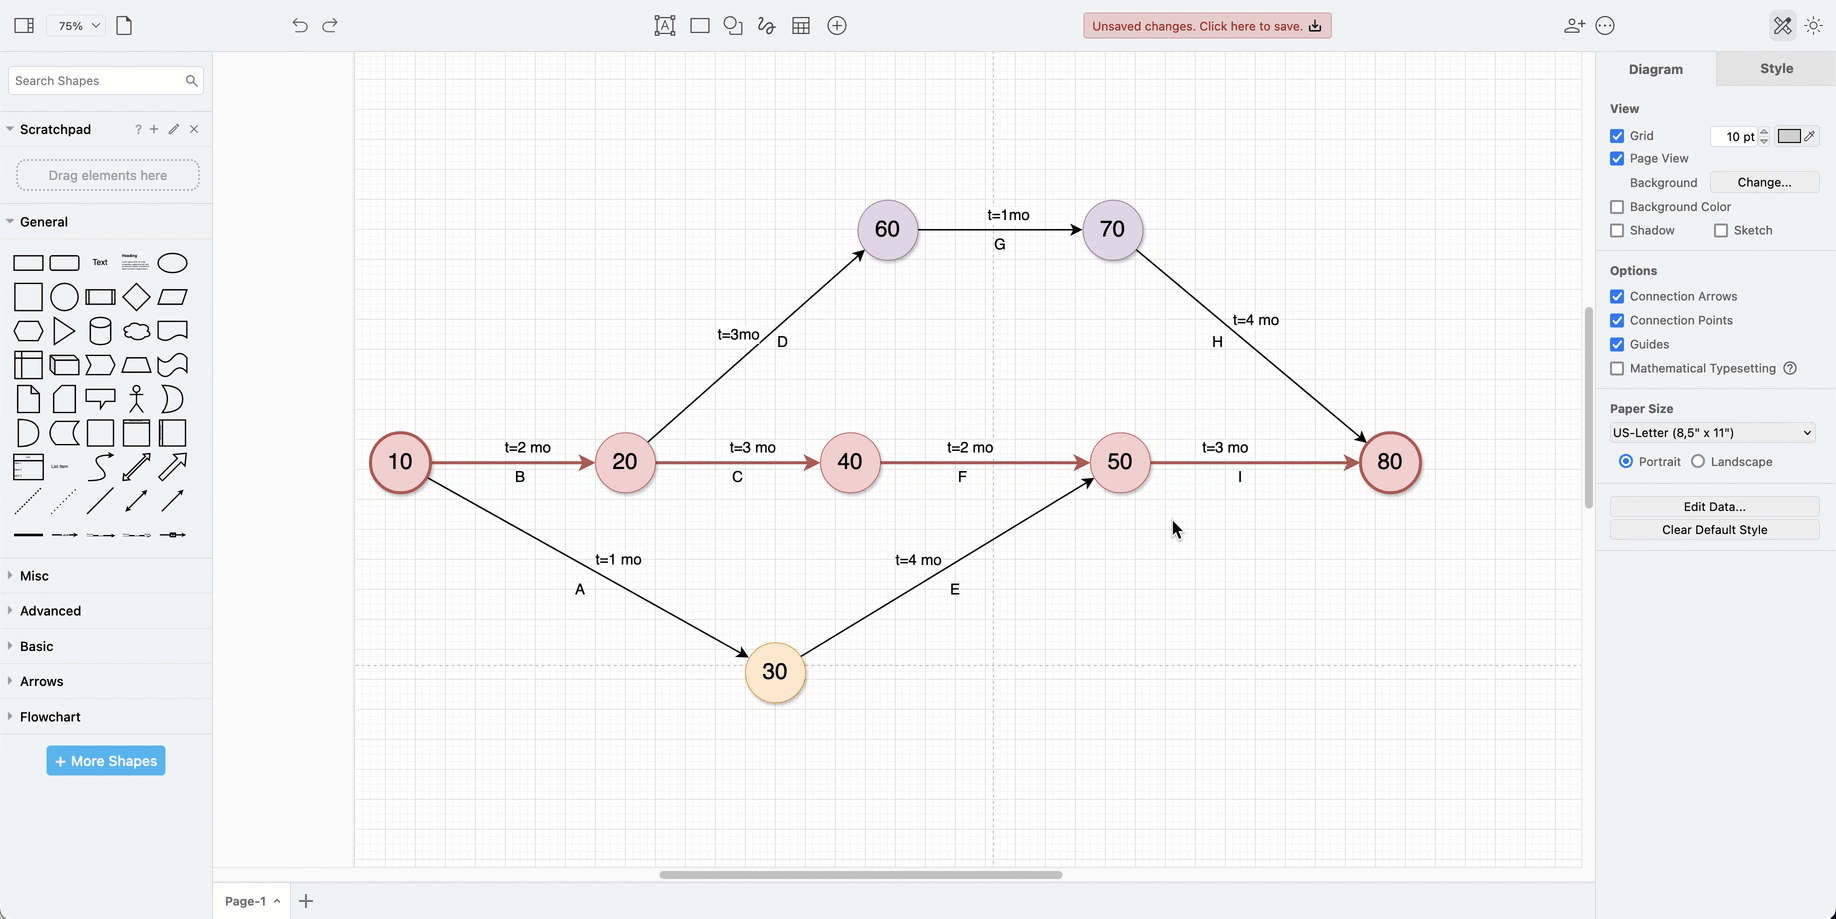1836x919 pixels.
Task: Edit the Scratchpad with the pencil icon
Action: [173, 129]
